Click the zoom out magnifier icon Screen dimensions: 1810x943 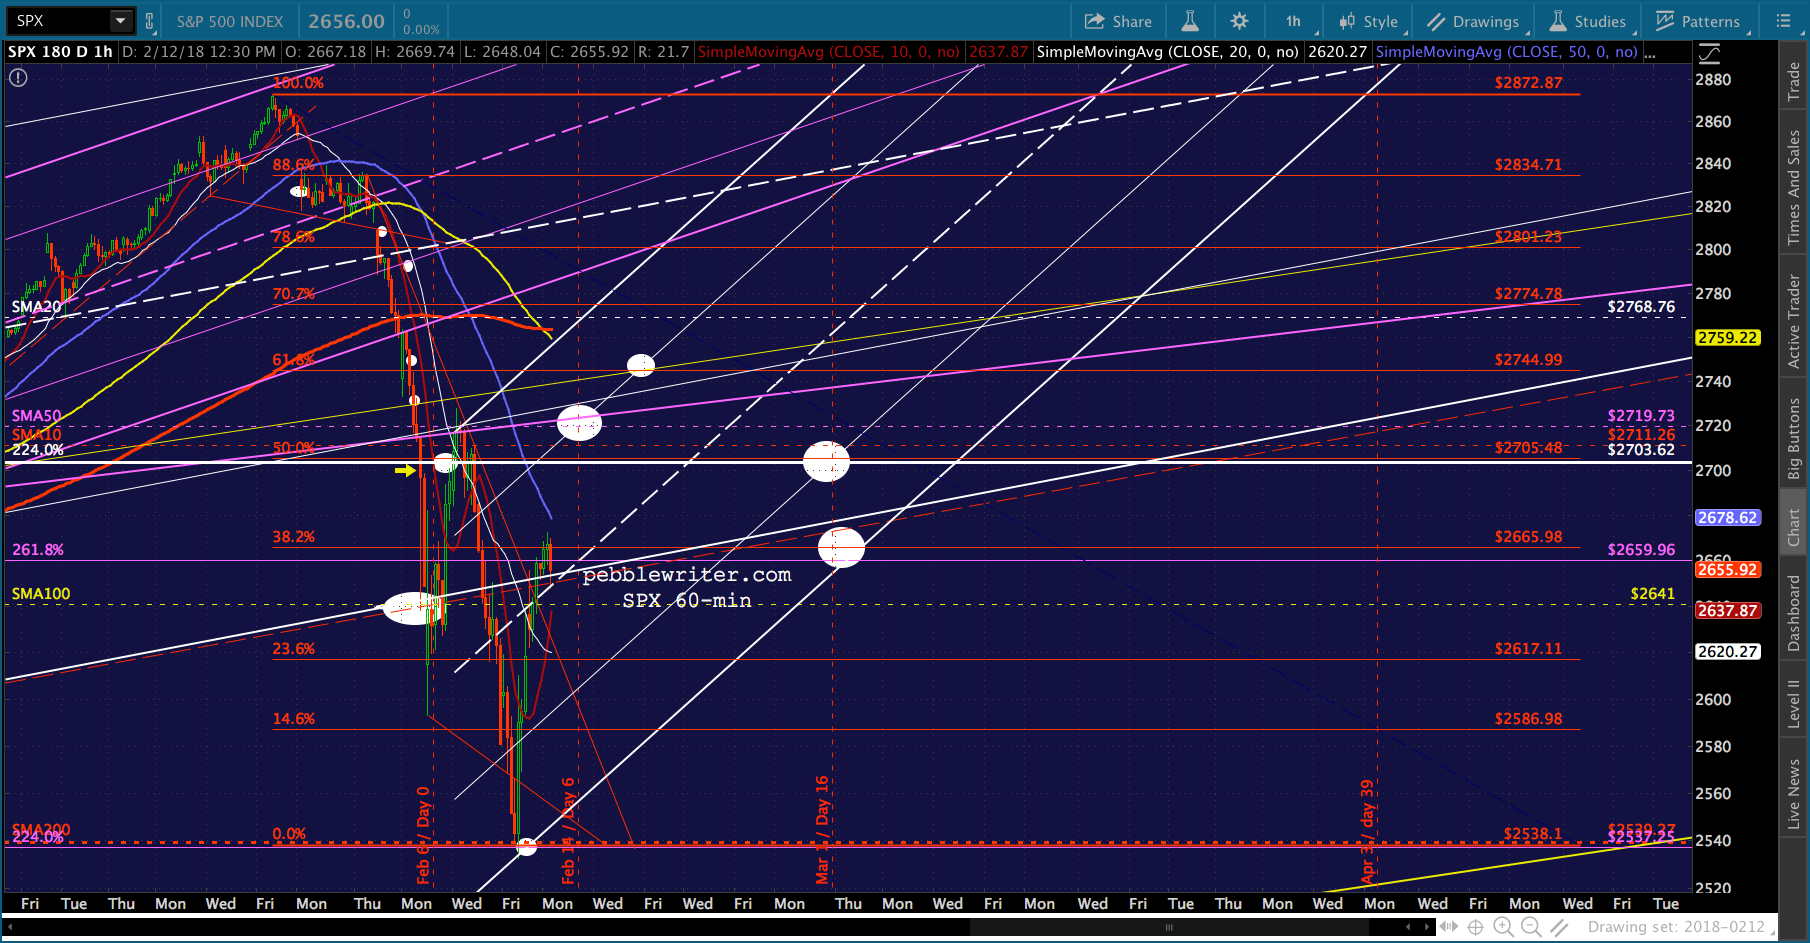[x=1531, y=927]
